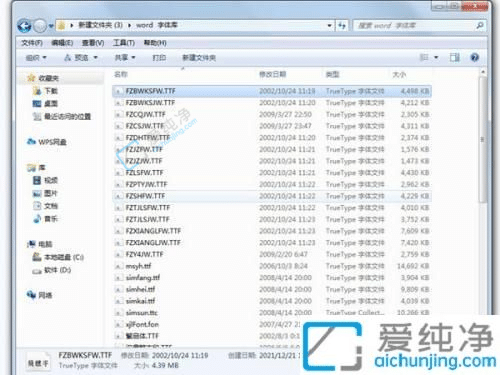Open the arrow next to 预览 button
The width and height of the screenshot is (500, 375).
pos(95,58)
